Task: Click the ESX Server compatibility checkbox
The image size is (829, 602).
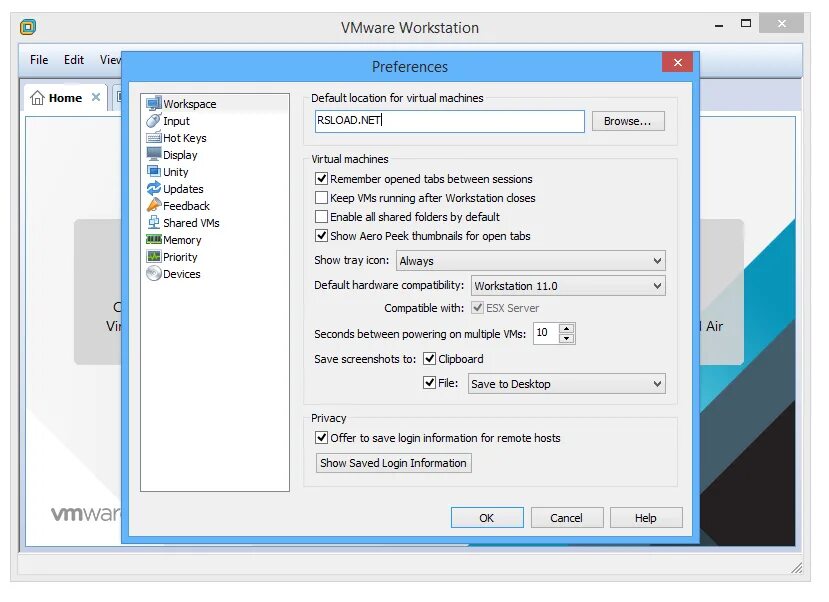Action: (x=477, y=308)
